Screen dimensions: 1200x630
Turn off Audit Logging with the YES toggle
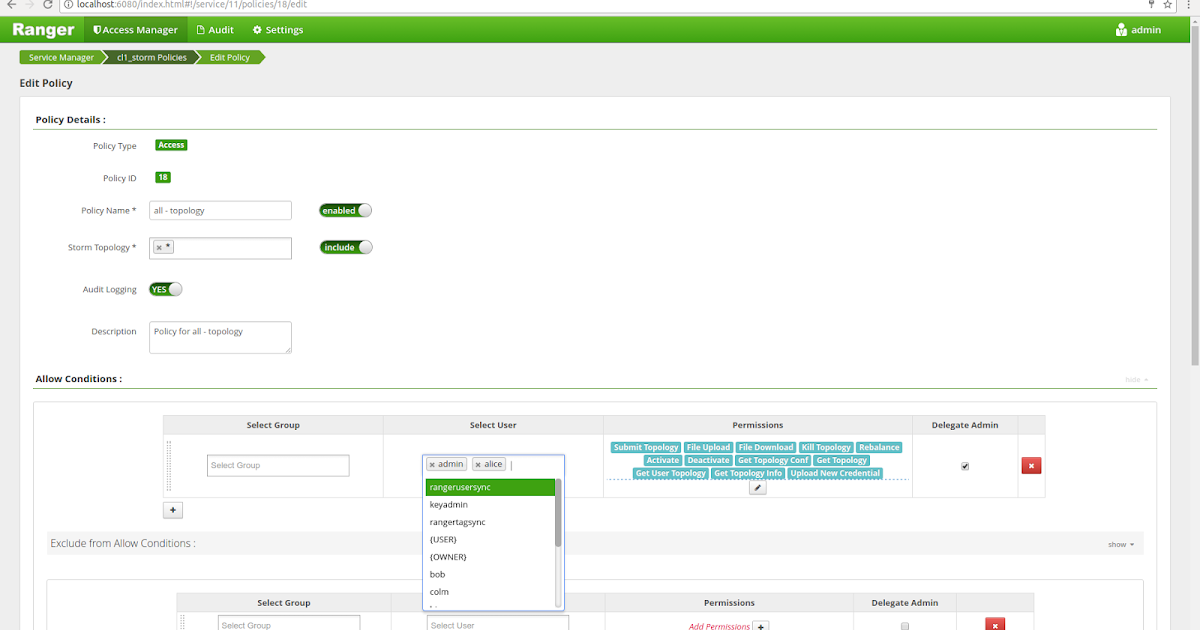[x=165, y=288]
